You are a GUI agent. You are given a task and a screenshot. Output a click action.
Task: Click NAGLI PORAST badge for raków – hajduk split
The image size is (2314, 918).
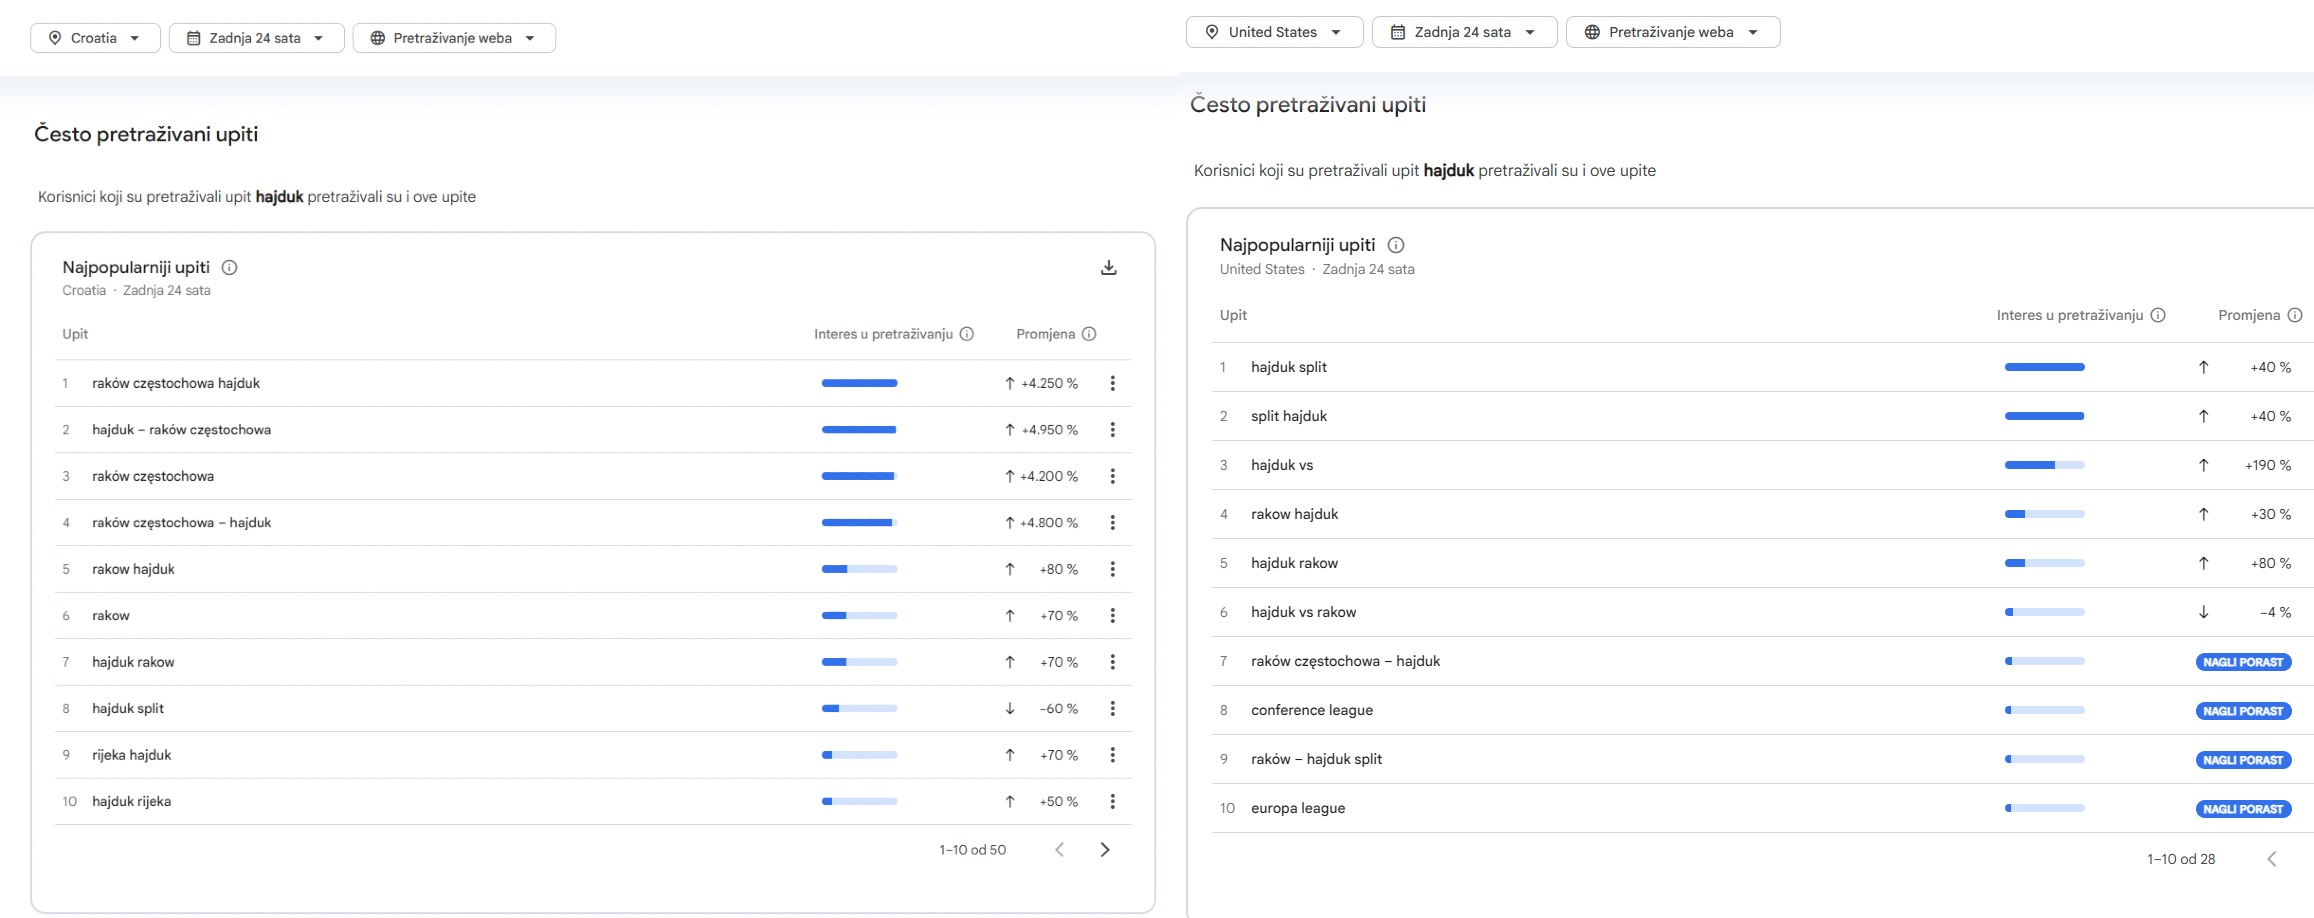[2243, 760]
